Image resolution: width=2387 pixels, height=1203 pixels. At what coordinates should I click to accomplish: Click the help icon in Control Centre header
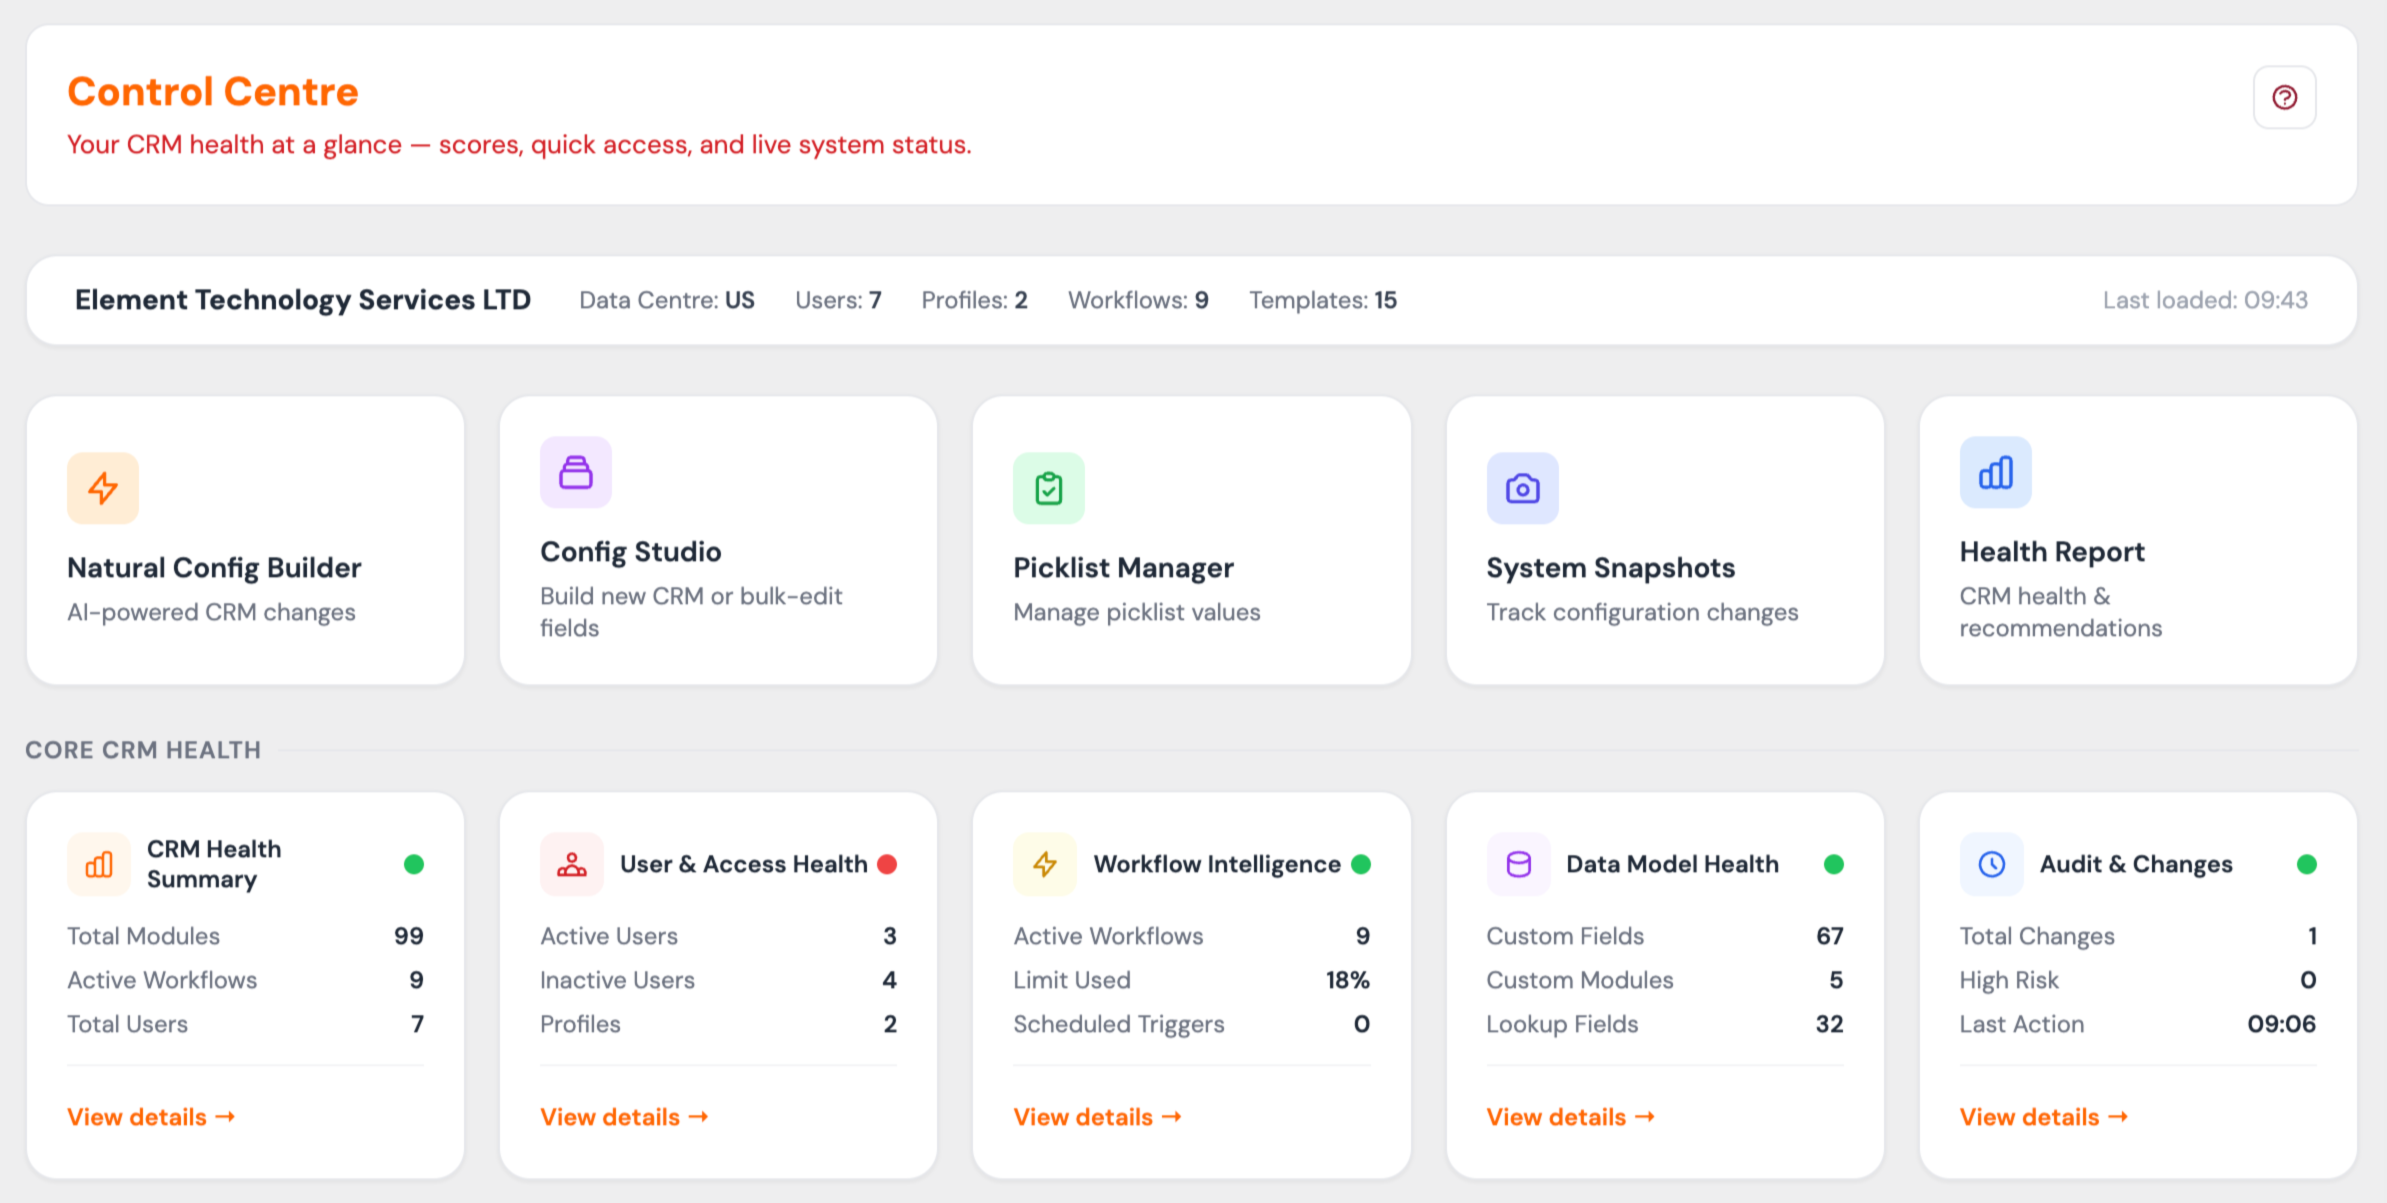[x=2284, y=97]
